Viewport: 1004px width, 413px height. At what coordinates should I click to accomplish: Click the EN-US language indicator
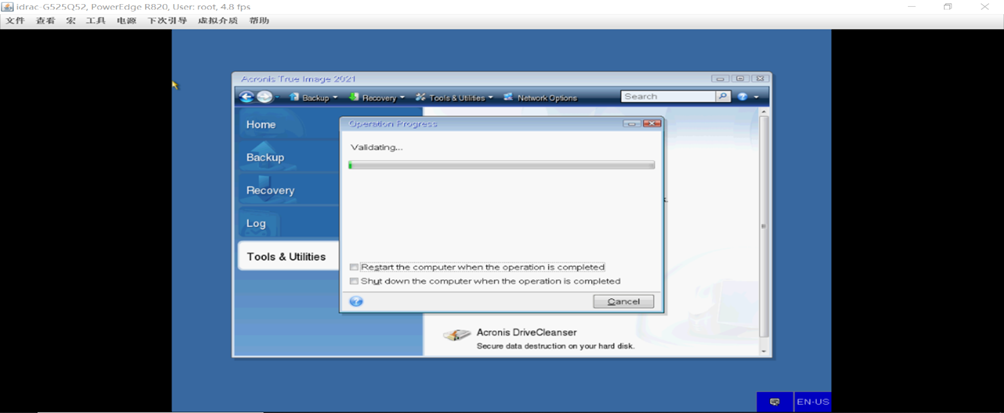click(x=812, y=402)
